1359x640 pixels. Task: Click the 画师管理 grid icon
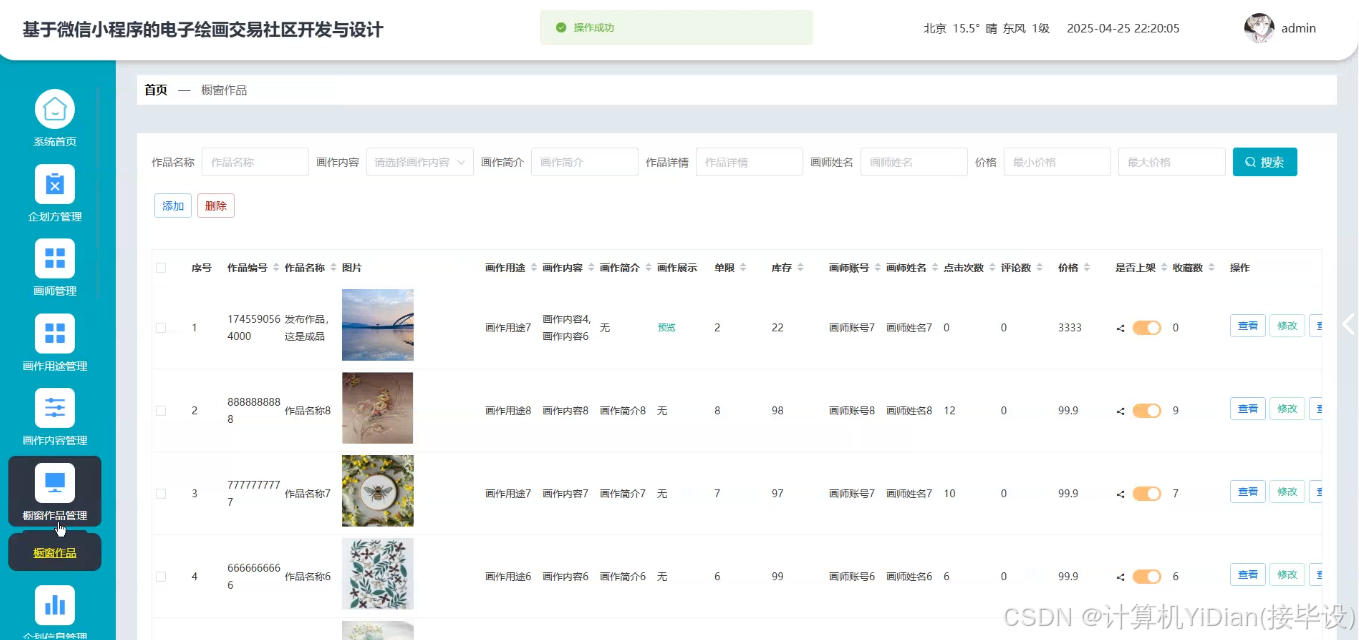[54, 258]
